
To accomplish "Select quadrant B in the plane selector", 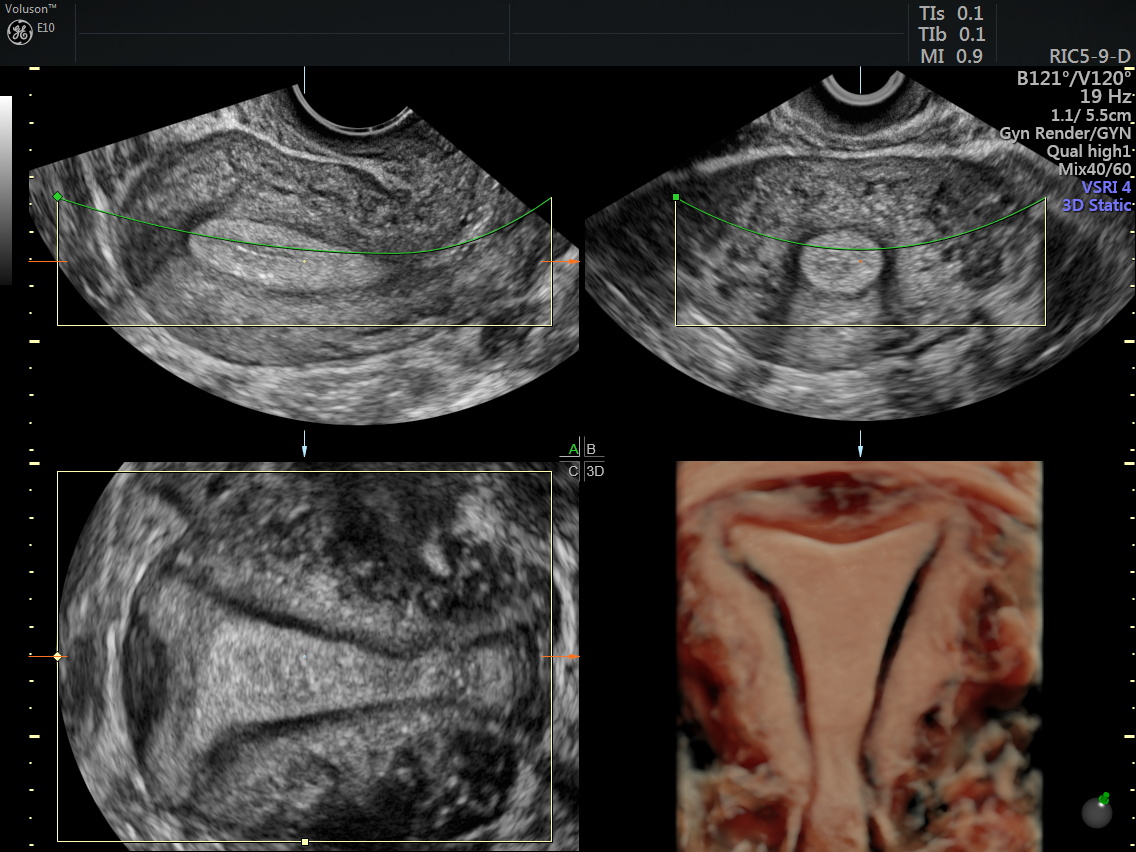I will 592,450.
